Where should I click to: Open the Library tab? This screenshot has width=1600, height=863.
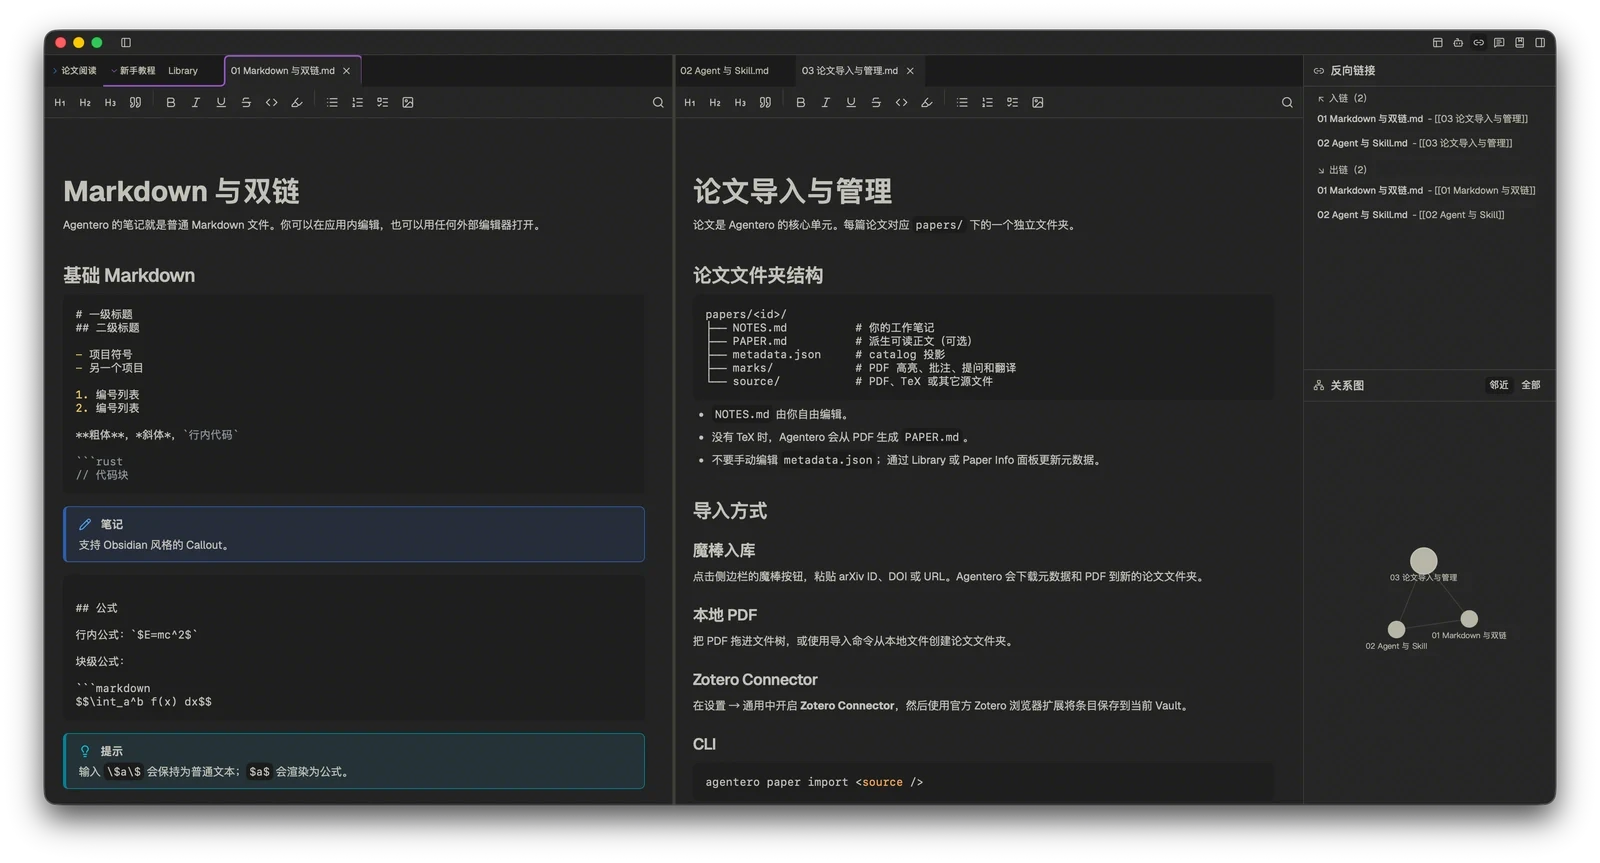coord(183,71)
